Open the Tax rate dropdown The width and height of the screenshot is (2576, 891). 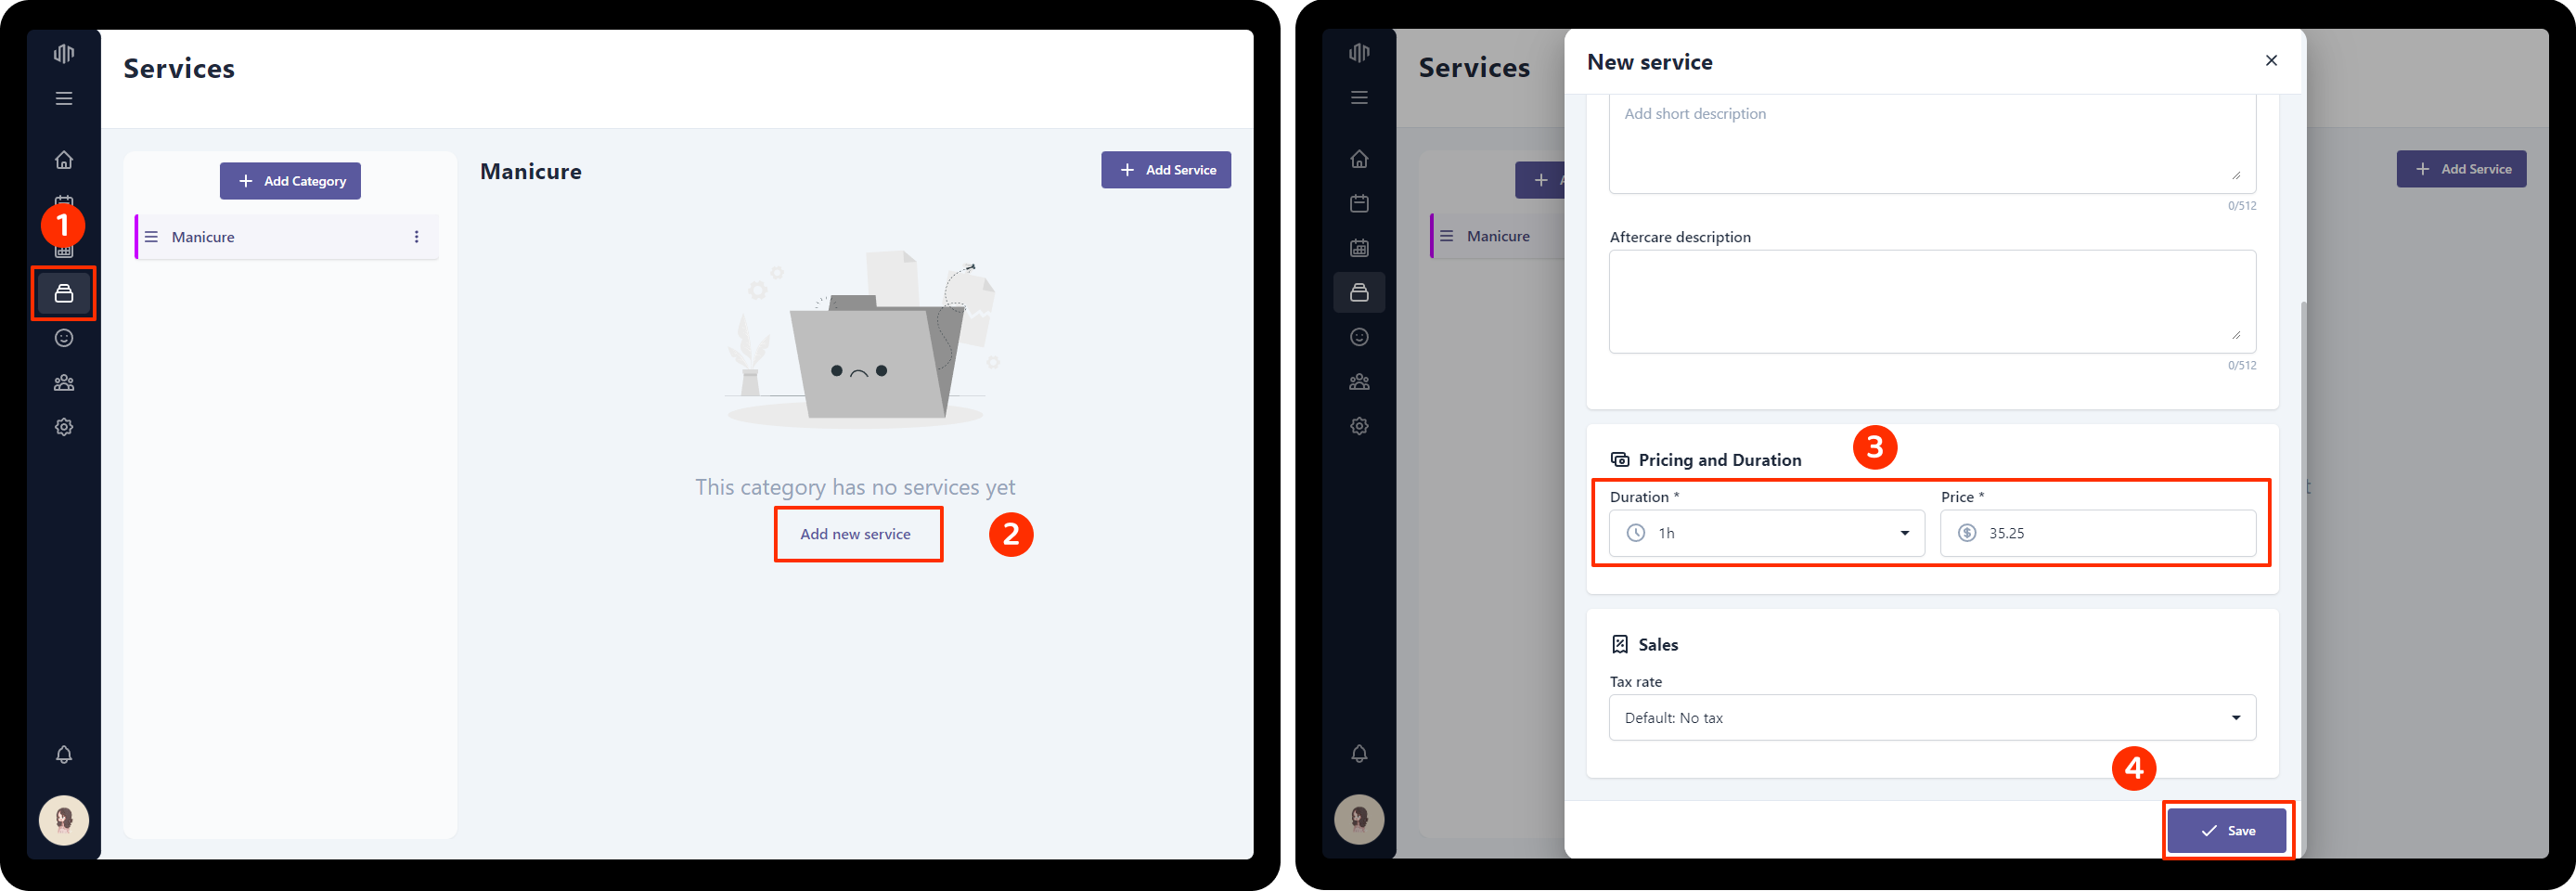(x=1932, y=718)
